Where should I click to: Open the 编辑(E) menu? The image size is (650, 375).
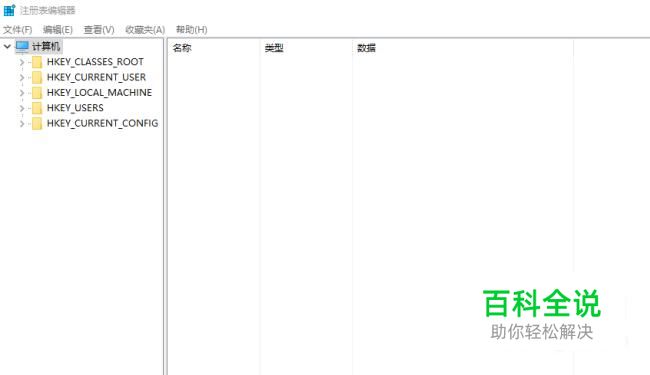point(58,30)
